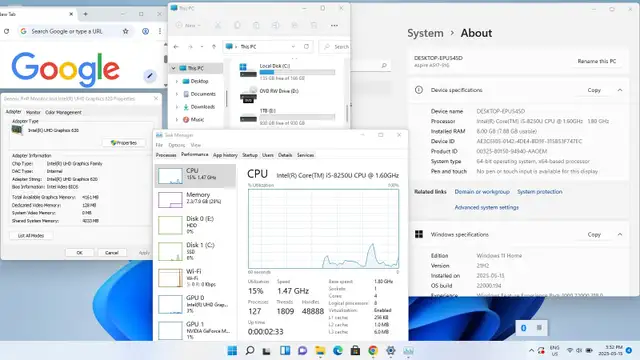Collapse Windows specifications section chevron

620,234
